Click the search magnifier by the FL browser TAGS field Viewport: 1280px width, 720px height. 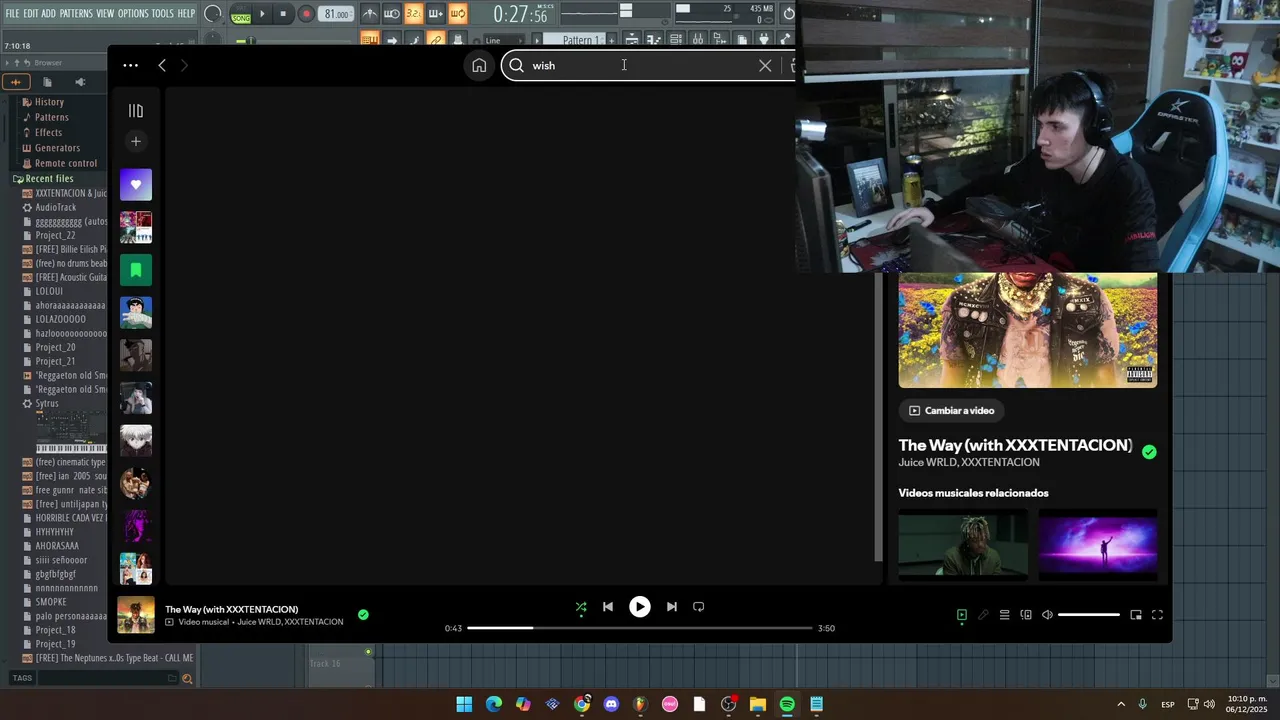186,679
